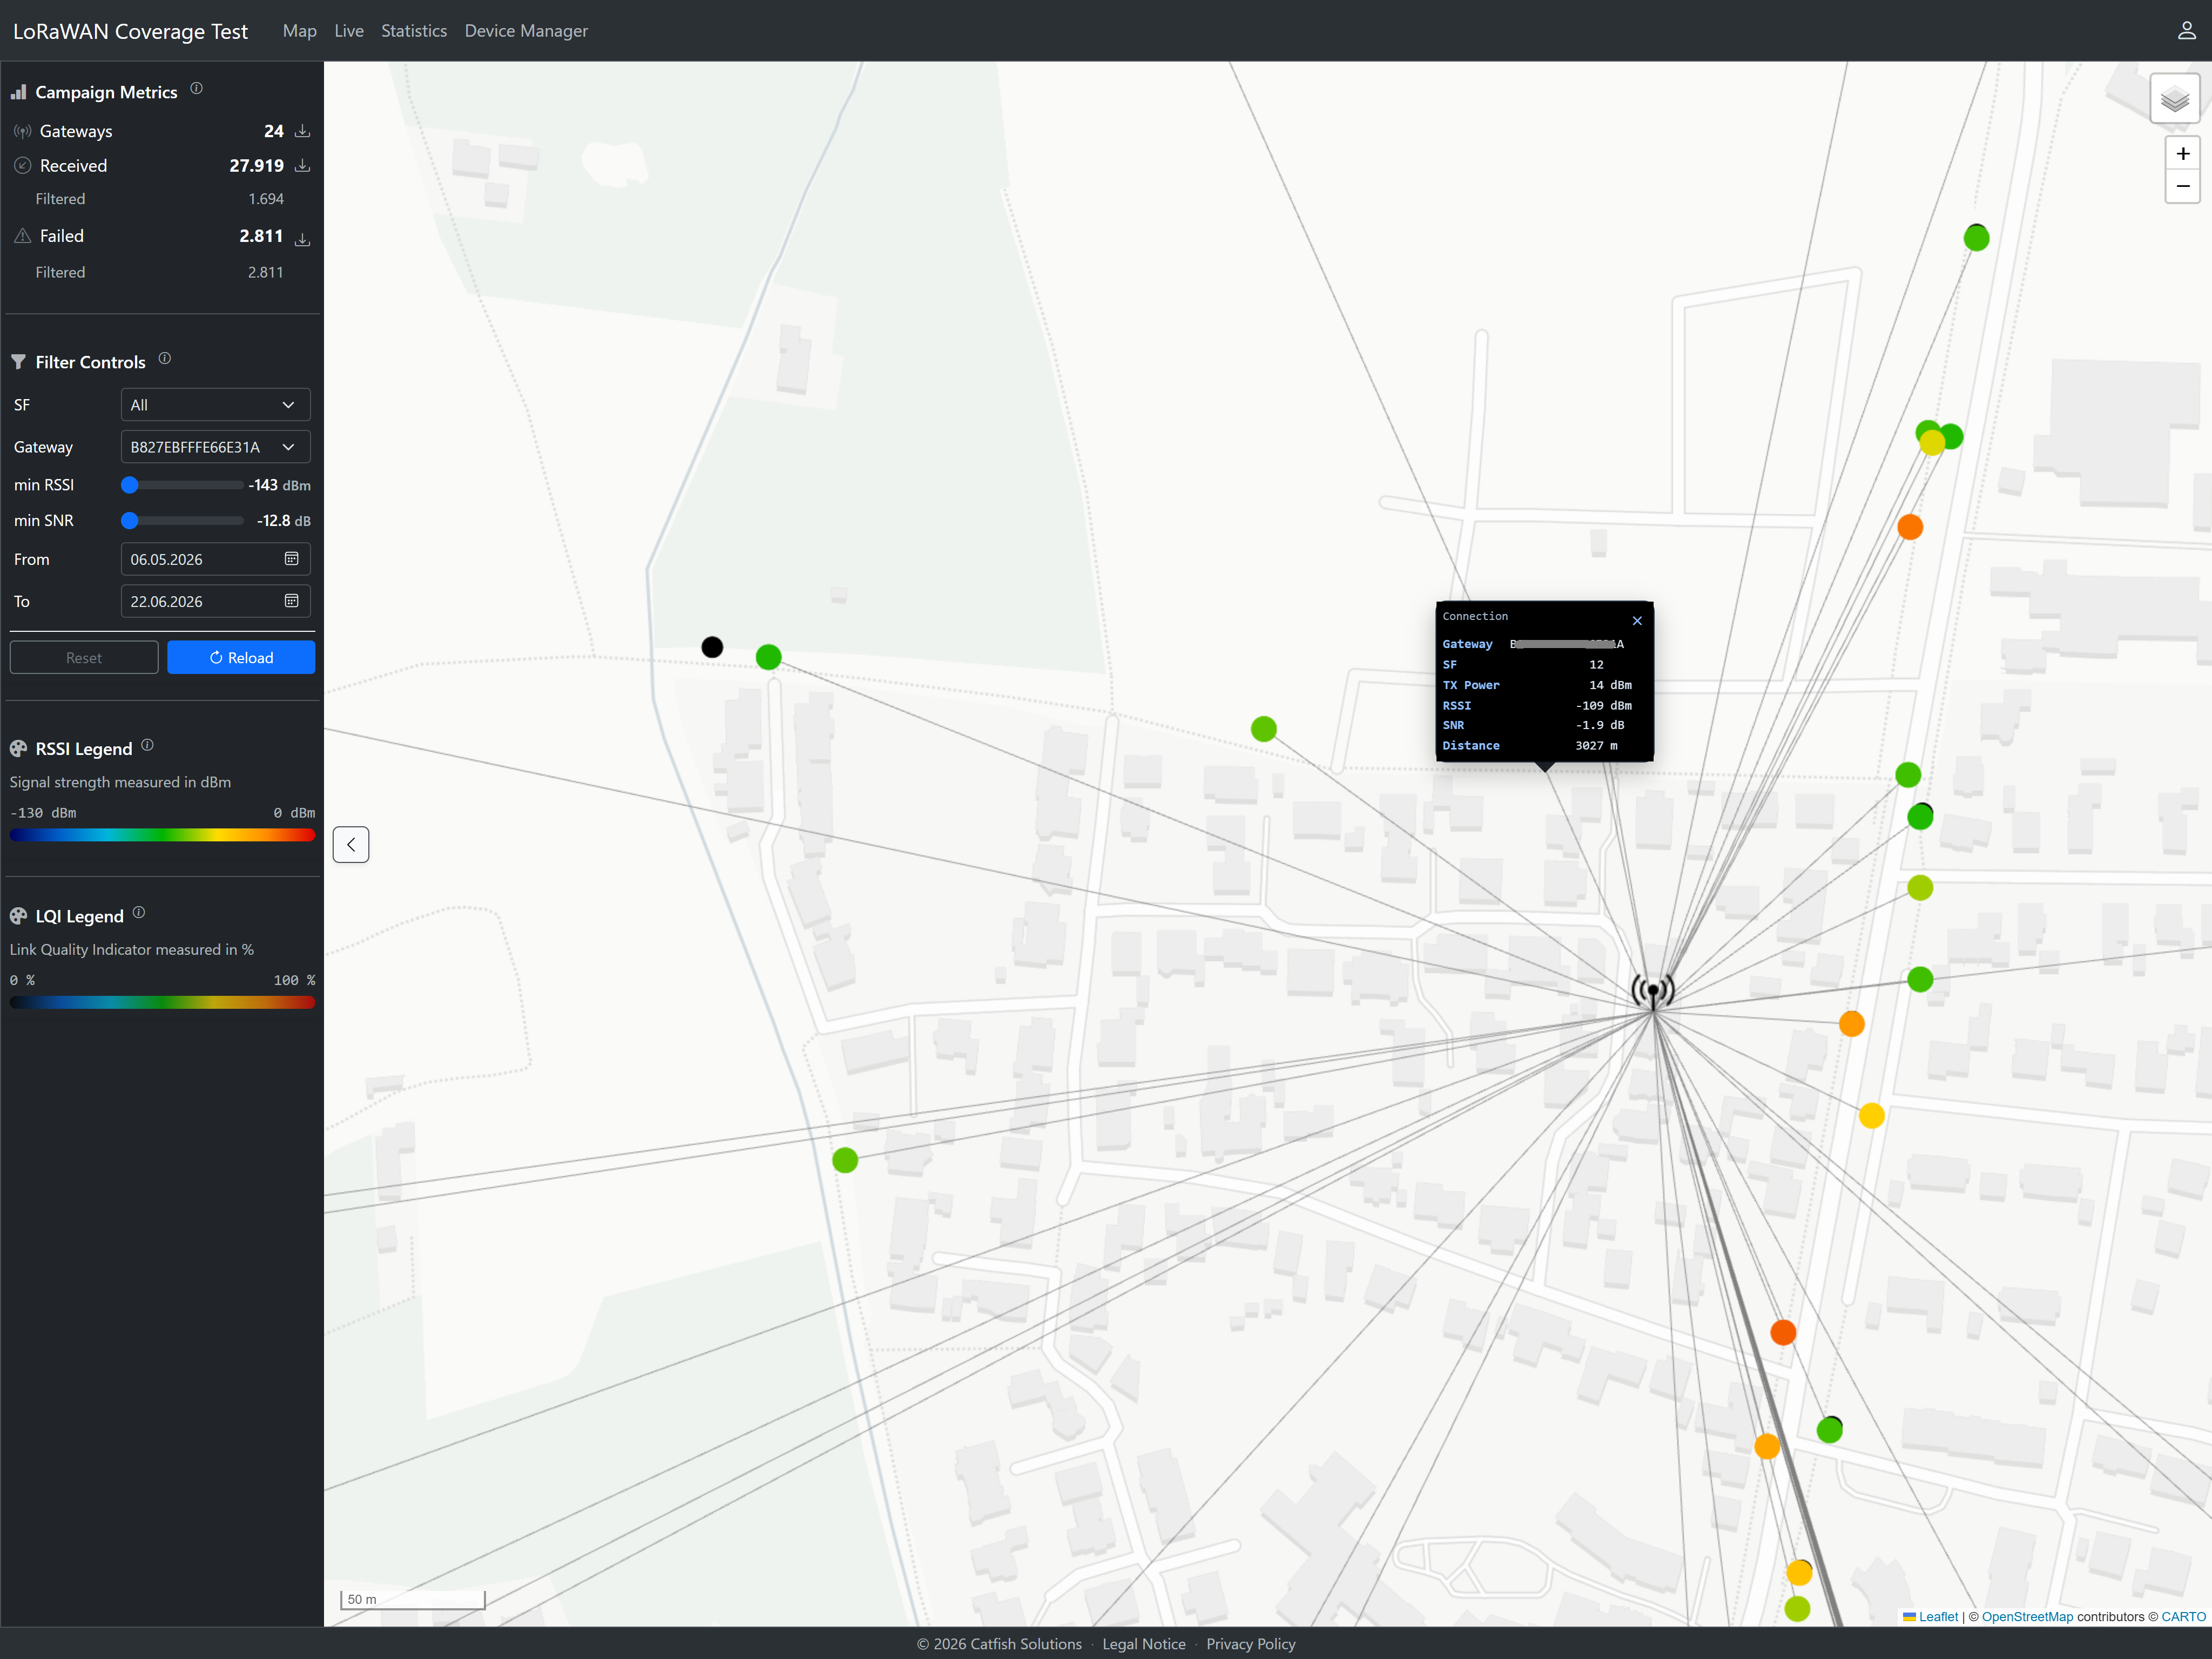Image resolution: width=2212 pixels, height=1659 pixels.
Task: Click the black measurement point
Action: point(712,647)
